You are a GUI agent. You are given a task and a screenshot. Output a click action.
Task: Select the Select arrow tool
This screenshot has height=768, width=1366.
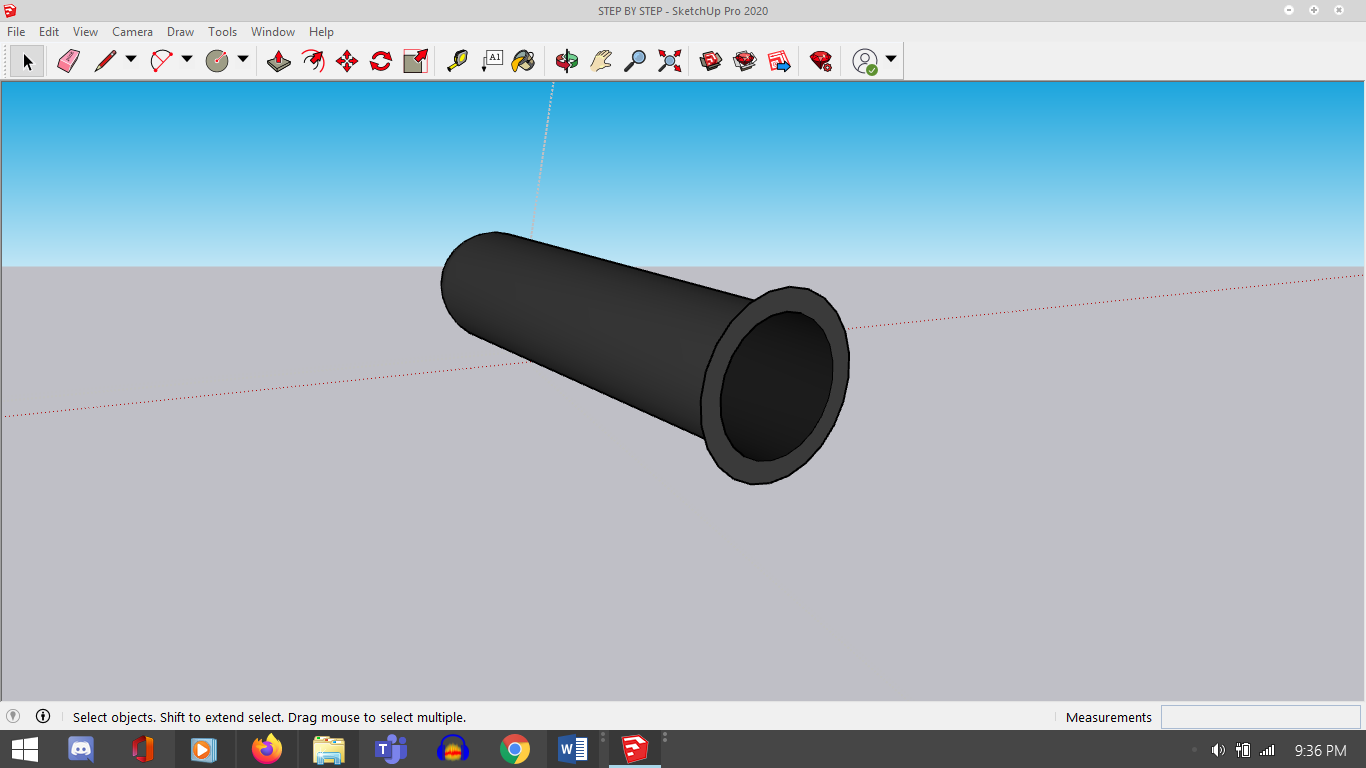(x=28, y=61)
